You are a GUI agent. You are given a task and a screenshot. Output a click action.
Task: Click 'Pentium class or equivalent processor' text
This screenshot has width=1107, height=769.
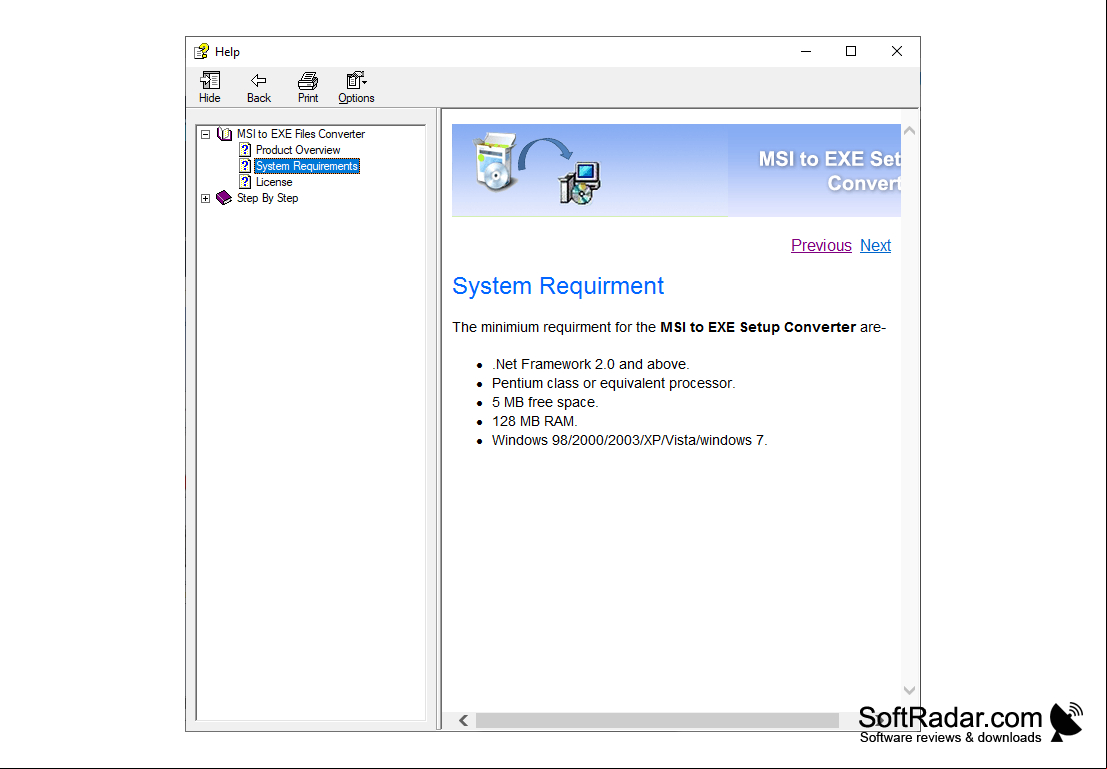[x=614, y=383]
